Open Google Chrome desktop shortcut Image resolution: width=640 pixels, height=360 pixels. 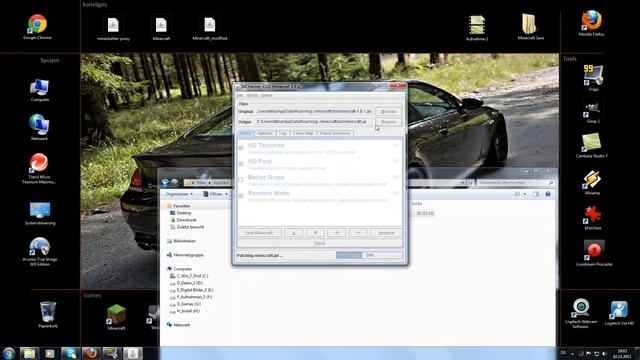(x=37, y=27)
